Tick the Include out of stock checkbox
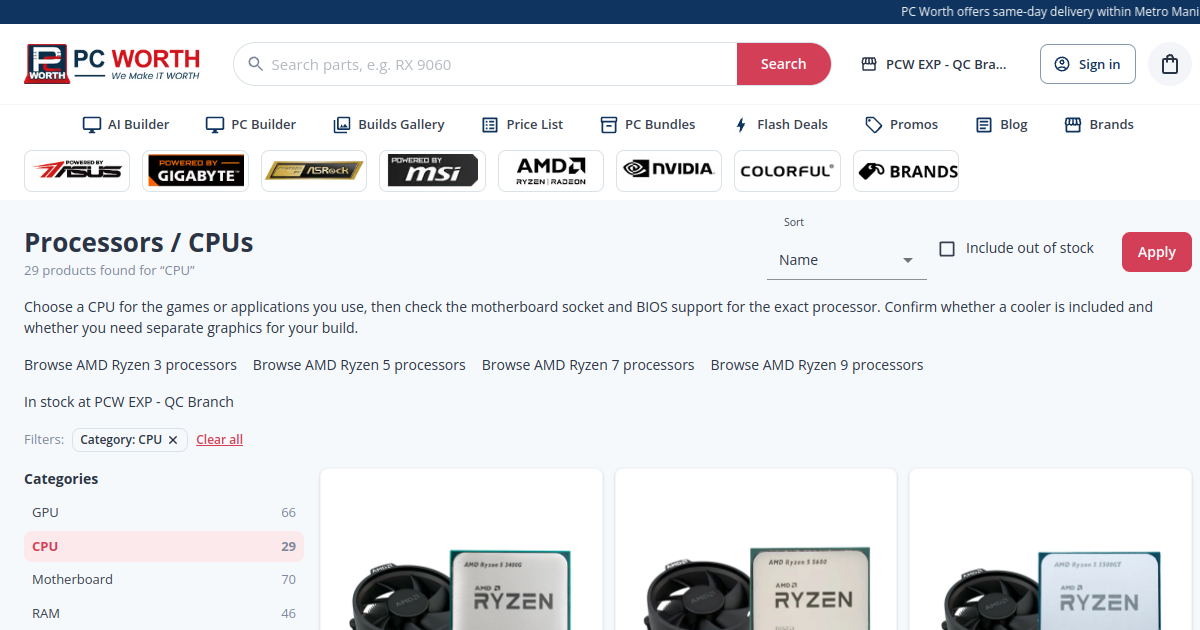Viewport: 1200px width, 630px height. click(947, 249)
